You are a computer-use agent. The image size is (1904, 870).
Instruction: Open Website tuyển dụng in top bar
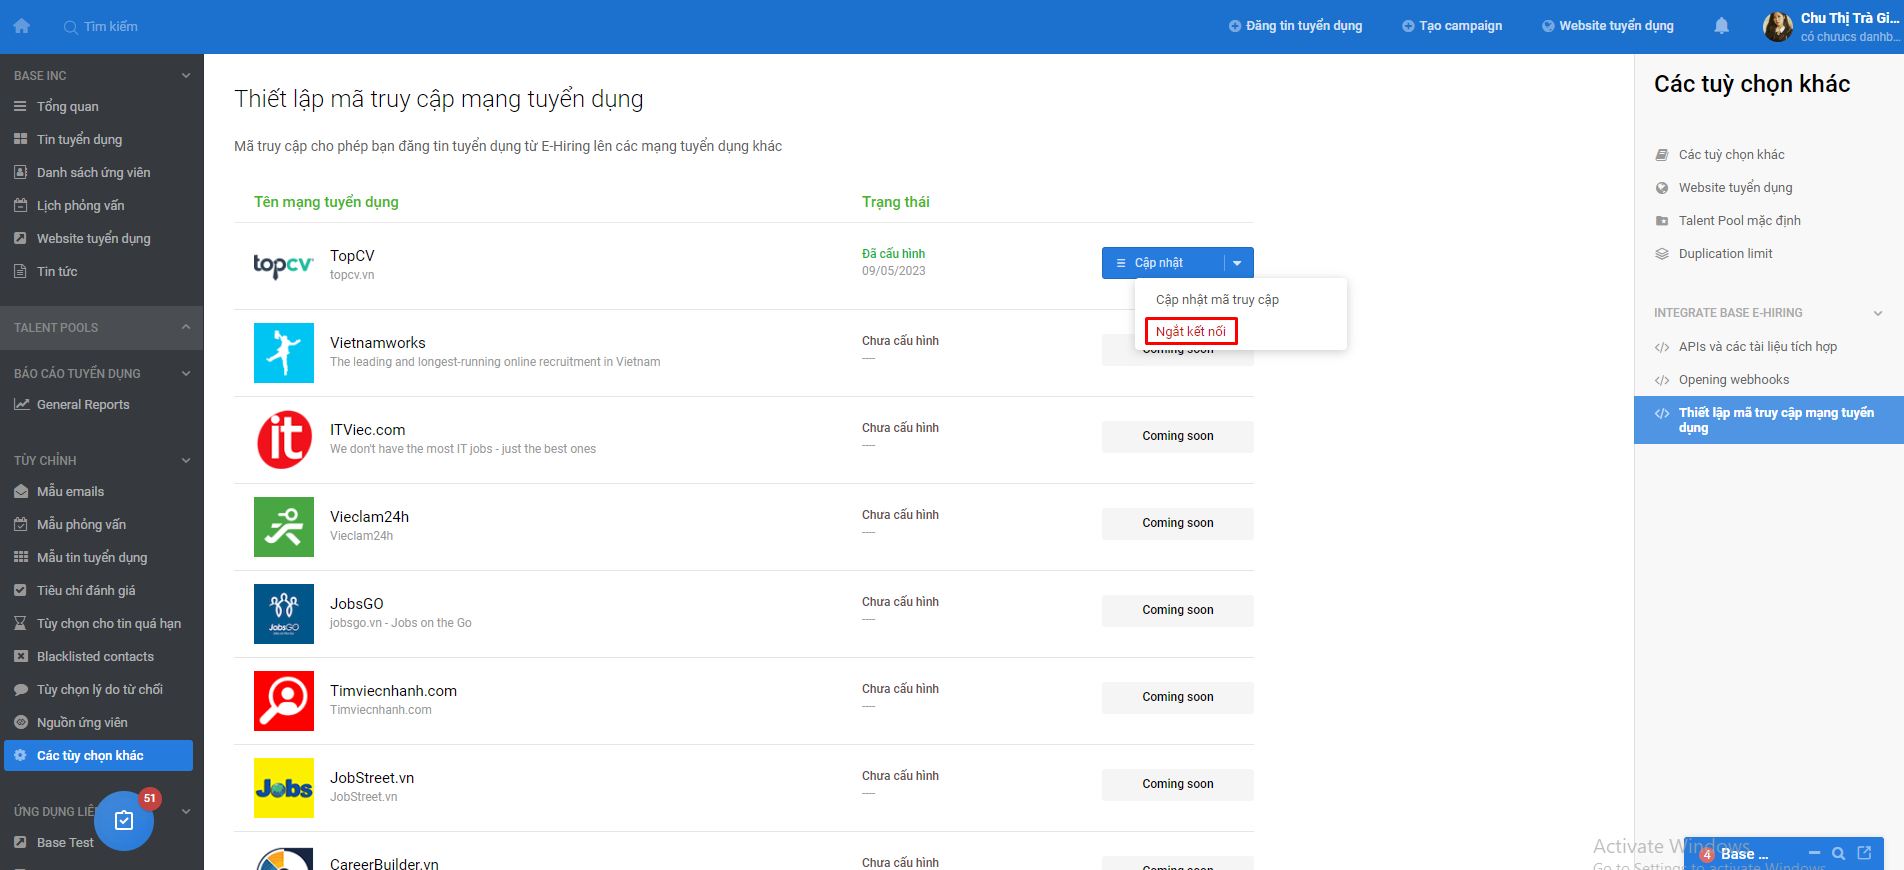tap(1608, 26)
